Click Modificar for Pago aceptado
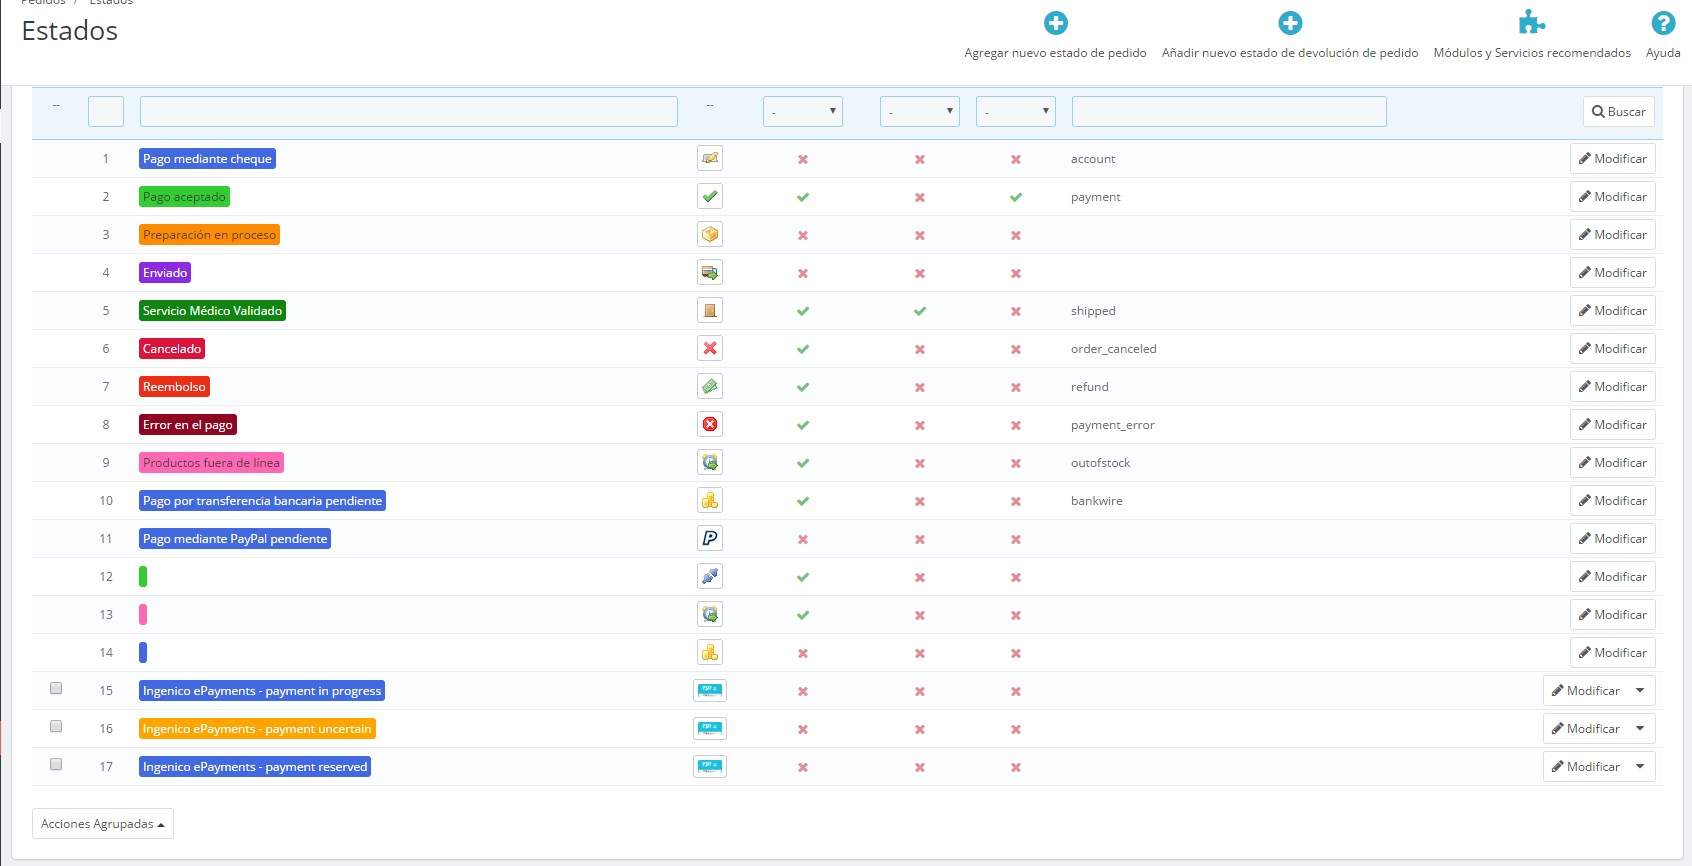This screenshot has width=1692, height=866. (x=1612, y=196)
